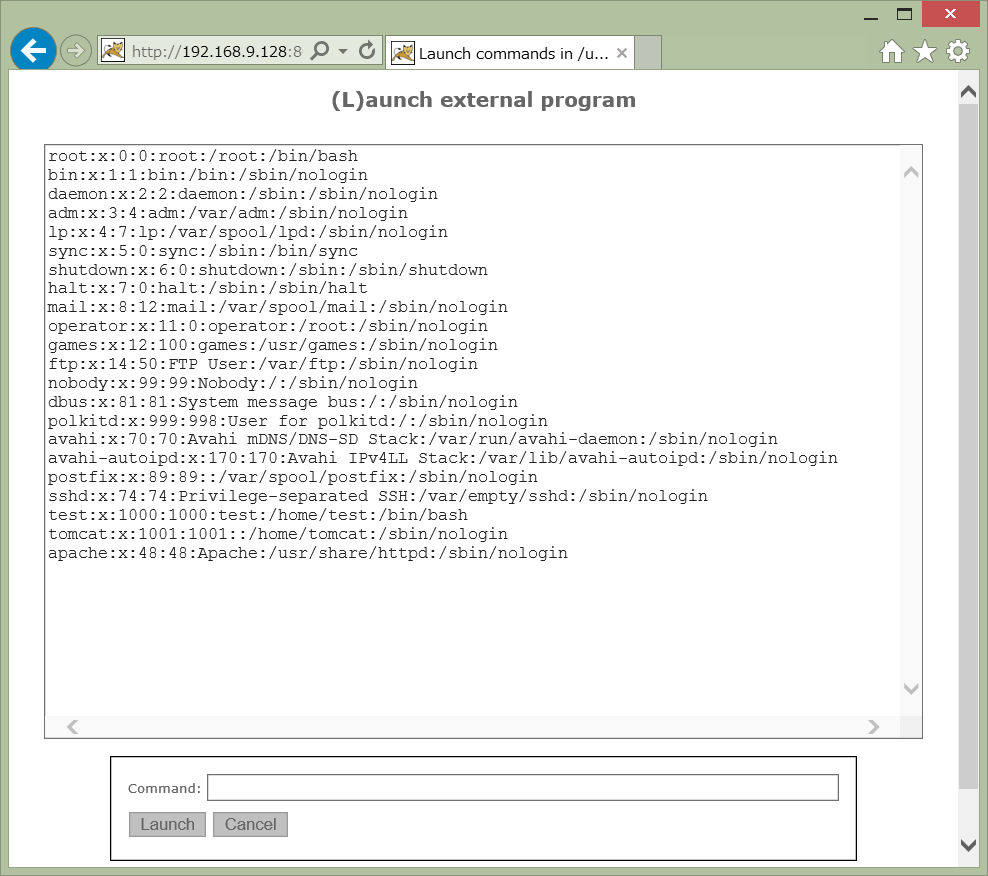988x876 pixels.
Task: Click the page scrollbar down arrow
Action: click(968, 845)
